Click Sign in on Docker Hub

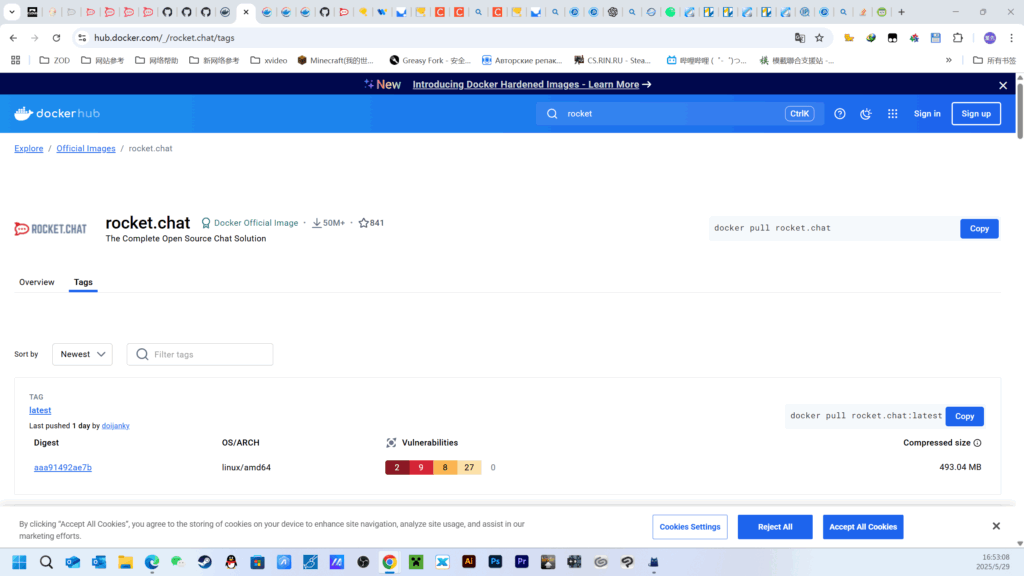[927, 114]
